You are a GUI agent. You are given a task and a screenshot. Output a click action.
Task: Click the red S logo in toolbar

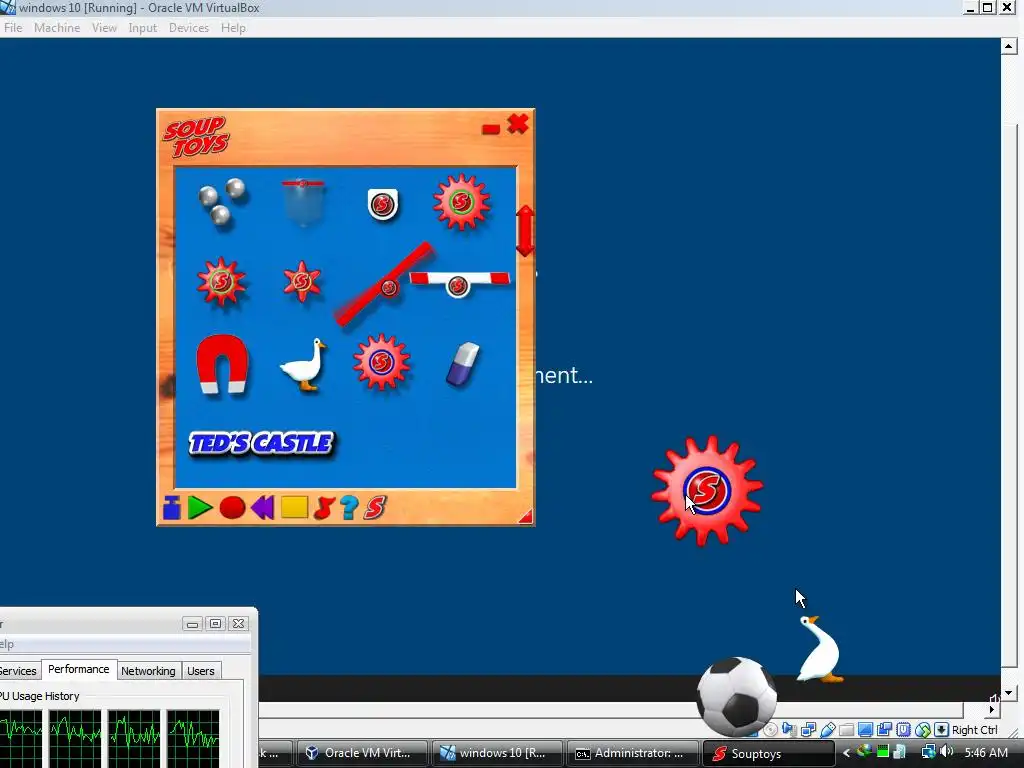376,507
